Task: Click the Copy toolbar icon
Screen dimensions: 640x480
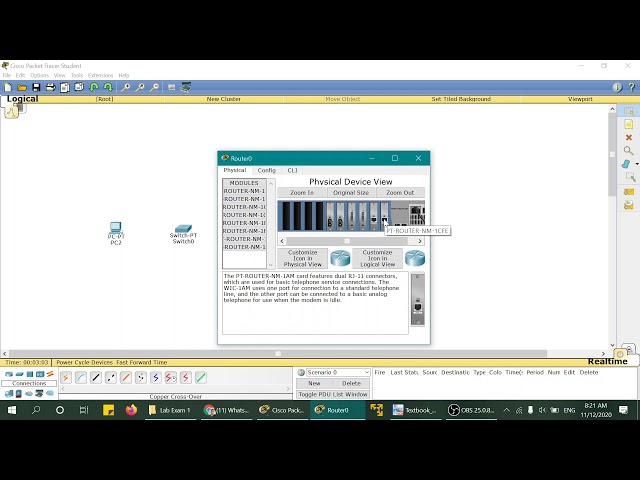Action: coord(64,87)
